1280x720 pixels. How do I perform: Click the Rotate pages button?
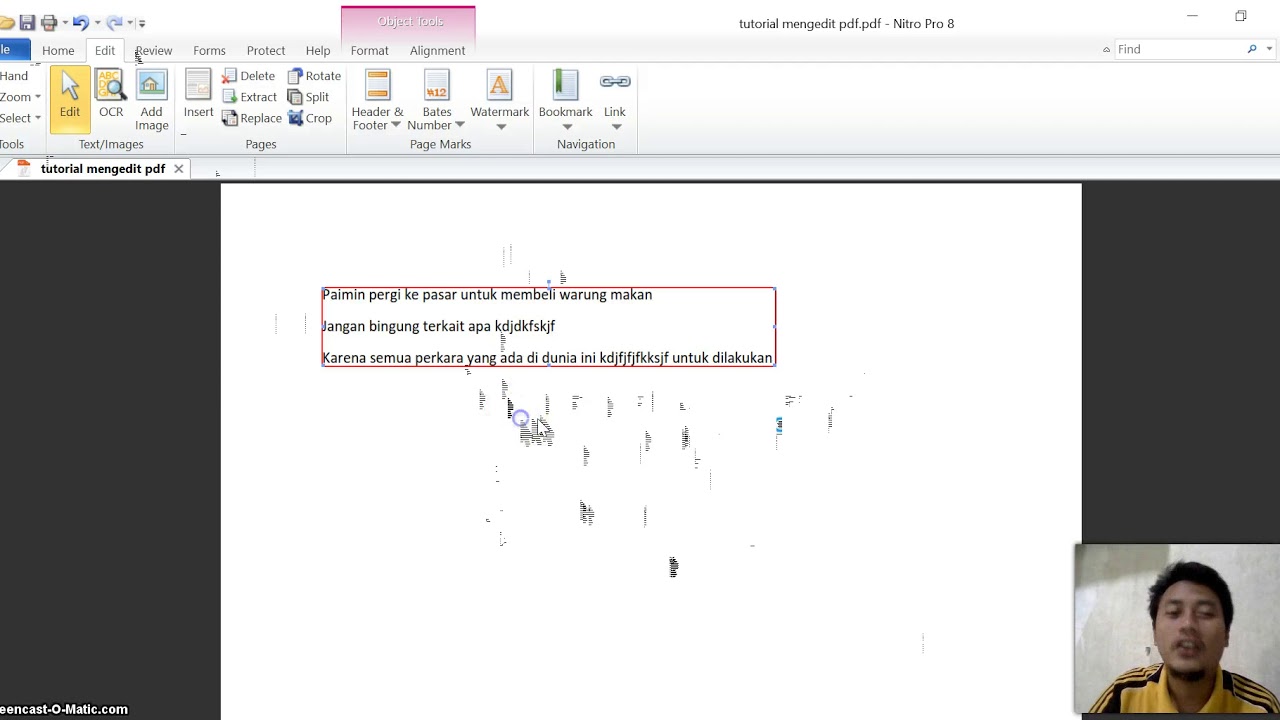click(314, 76)
